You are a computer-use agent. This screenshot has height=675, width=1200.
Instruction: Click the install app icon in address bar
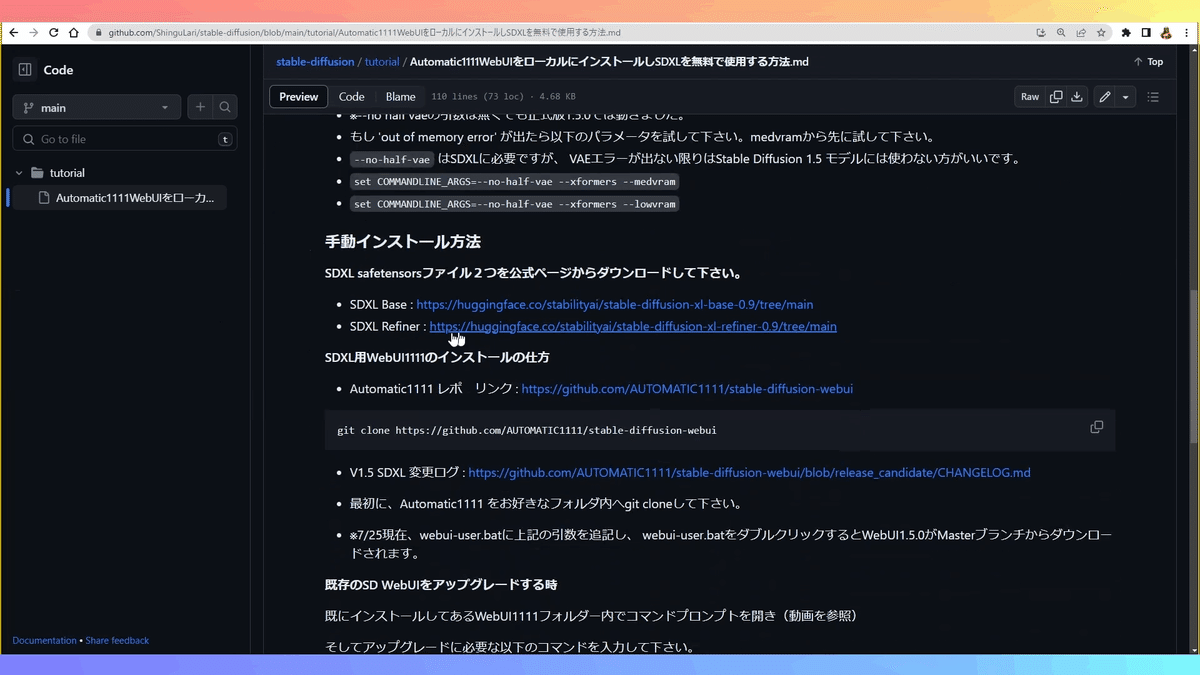click(1040, 32)
